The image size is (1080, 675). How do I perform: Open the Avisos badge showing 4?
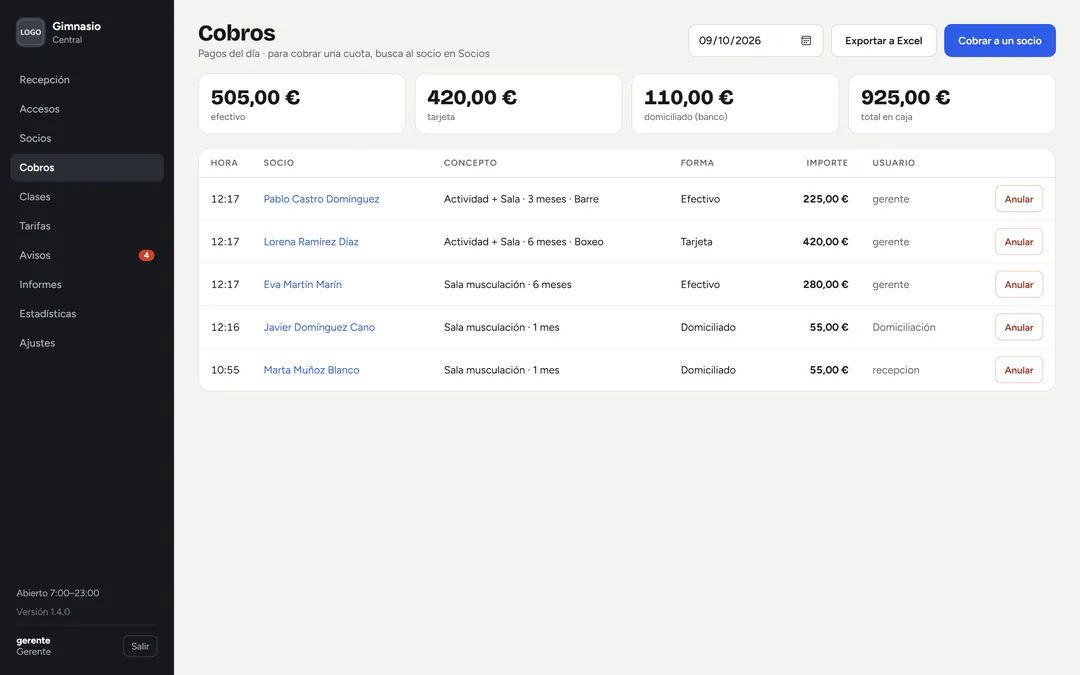(x=146, y=255)
